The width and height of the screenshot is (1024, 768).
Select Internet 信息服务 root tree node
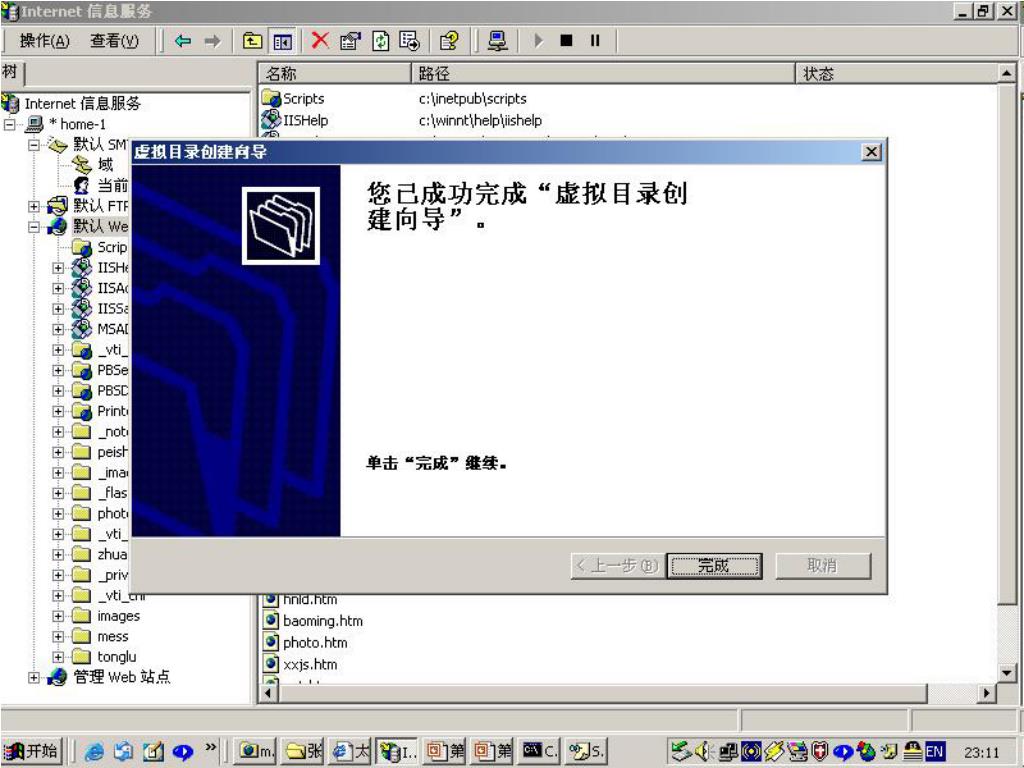click(82, 103)
